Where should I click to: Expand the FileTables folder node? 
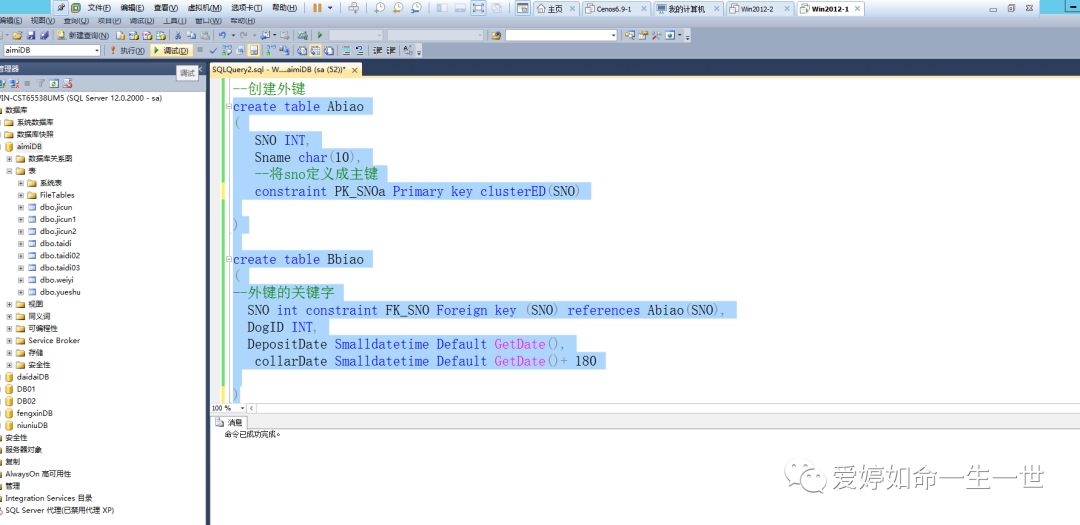click(x=21, y=195)
